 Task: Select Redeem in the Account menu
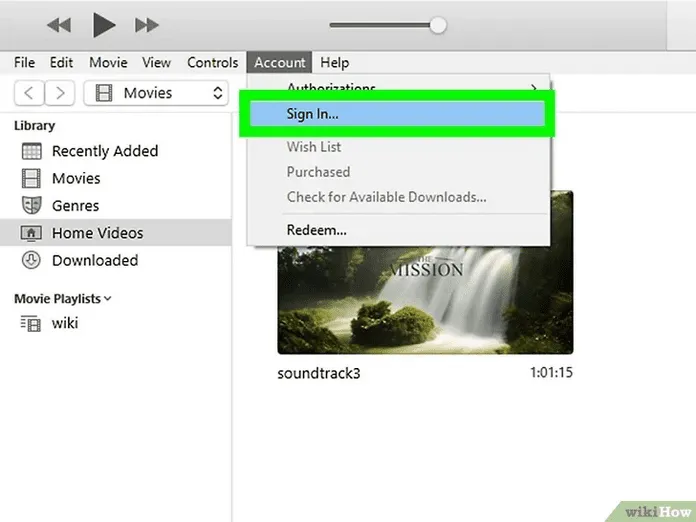(317, 230)
